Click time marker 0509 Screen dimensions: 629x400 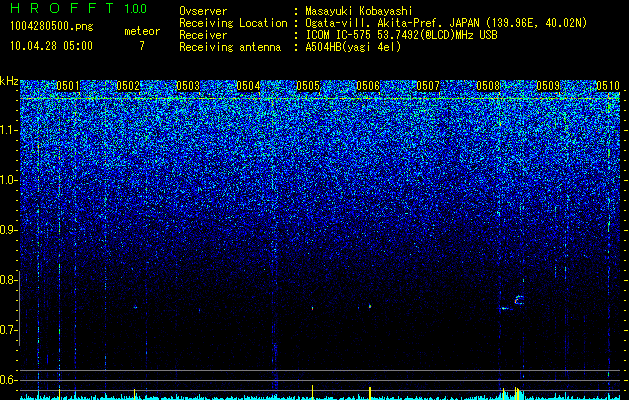(x=548, y=86)
